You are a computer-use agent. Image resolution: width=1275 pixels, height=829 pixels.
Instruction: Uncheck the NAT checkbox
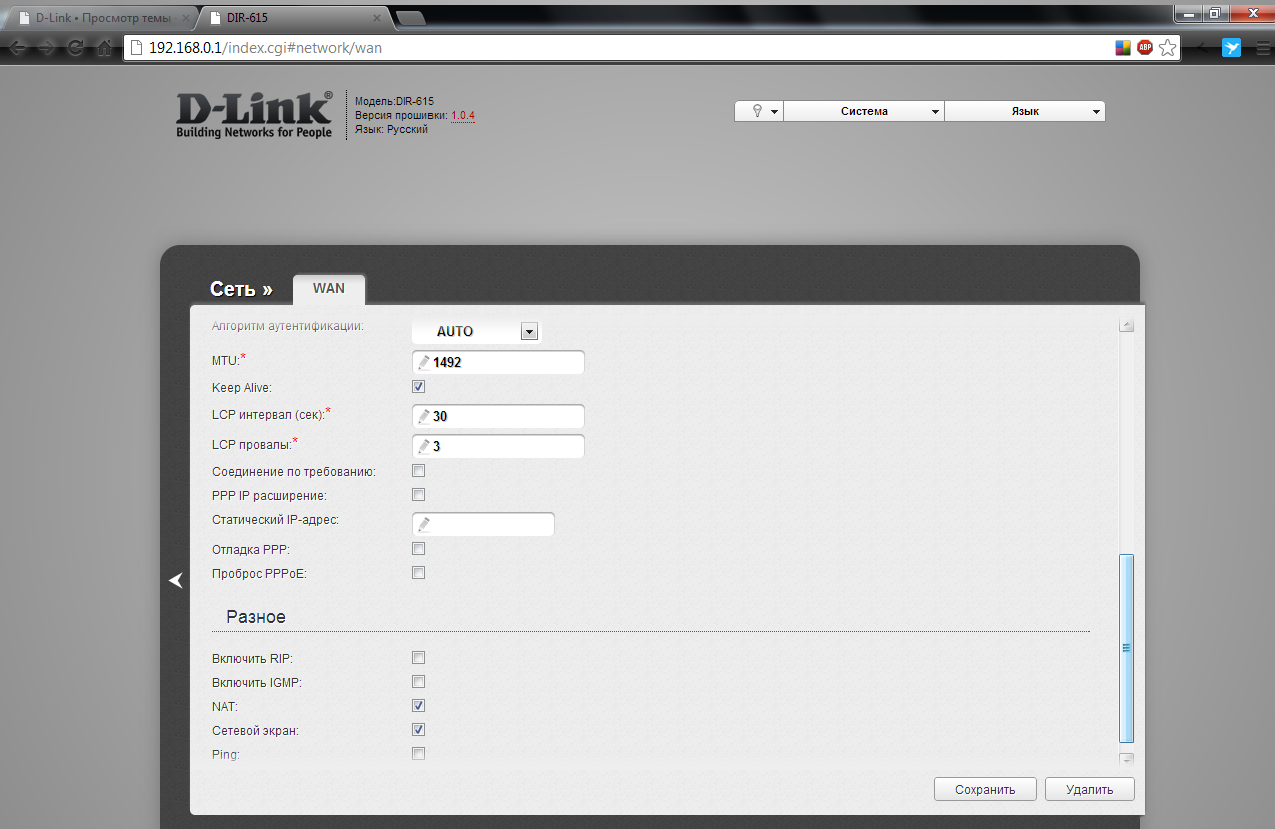tap(419, 706)
